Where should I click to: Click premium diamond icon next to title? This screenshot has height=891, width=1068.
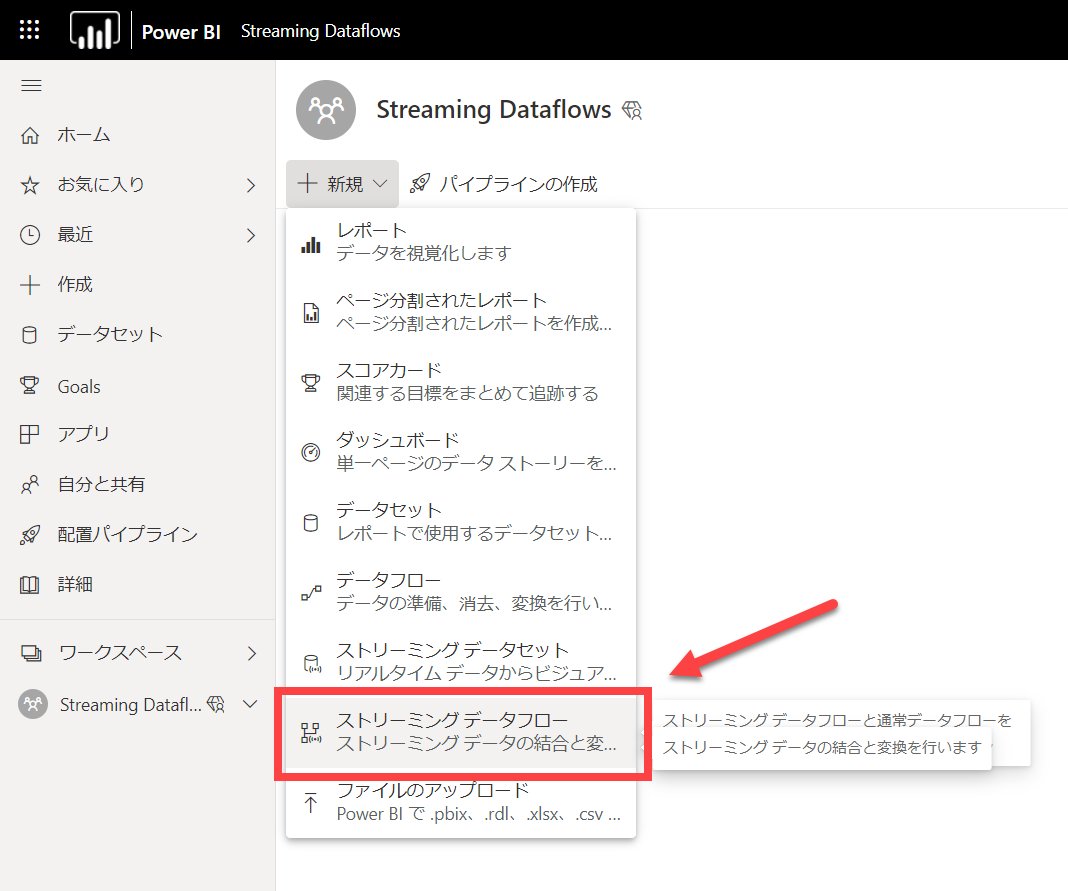coord(632,110)
